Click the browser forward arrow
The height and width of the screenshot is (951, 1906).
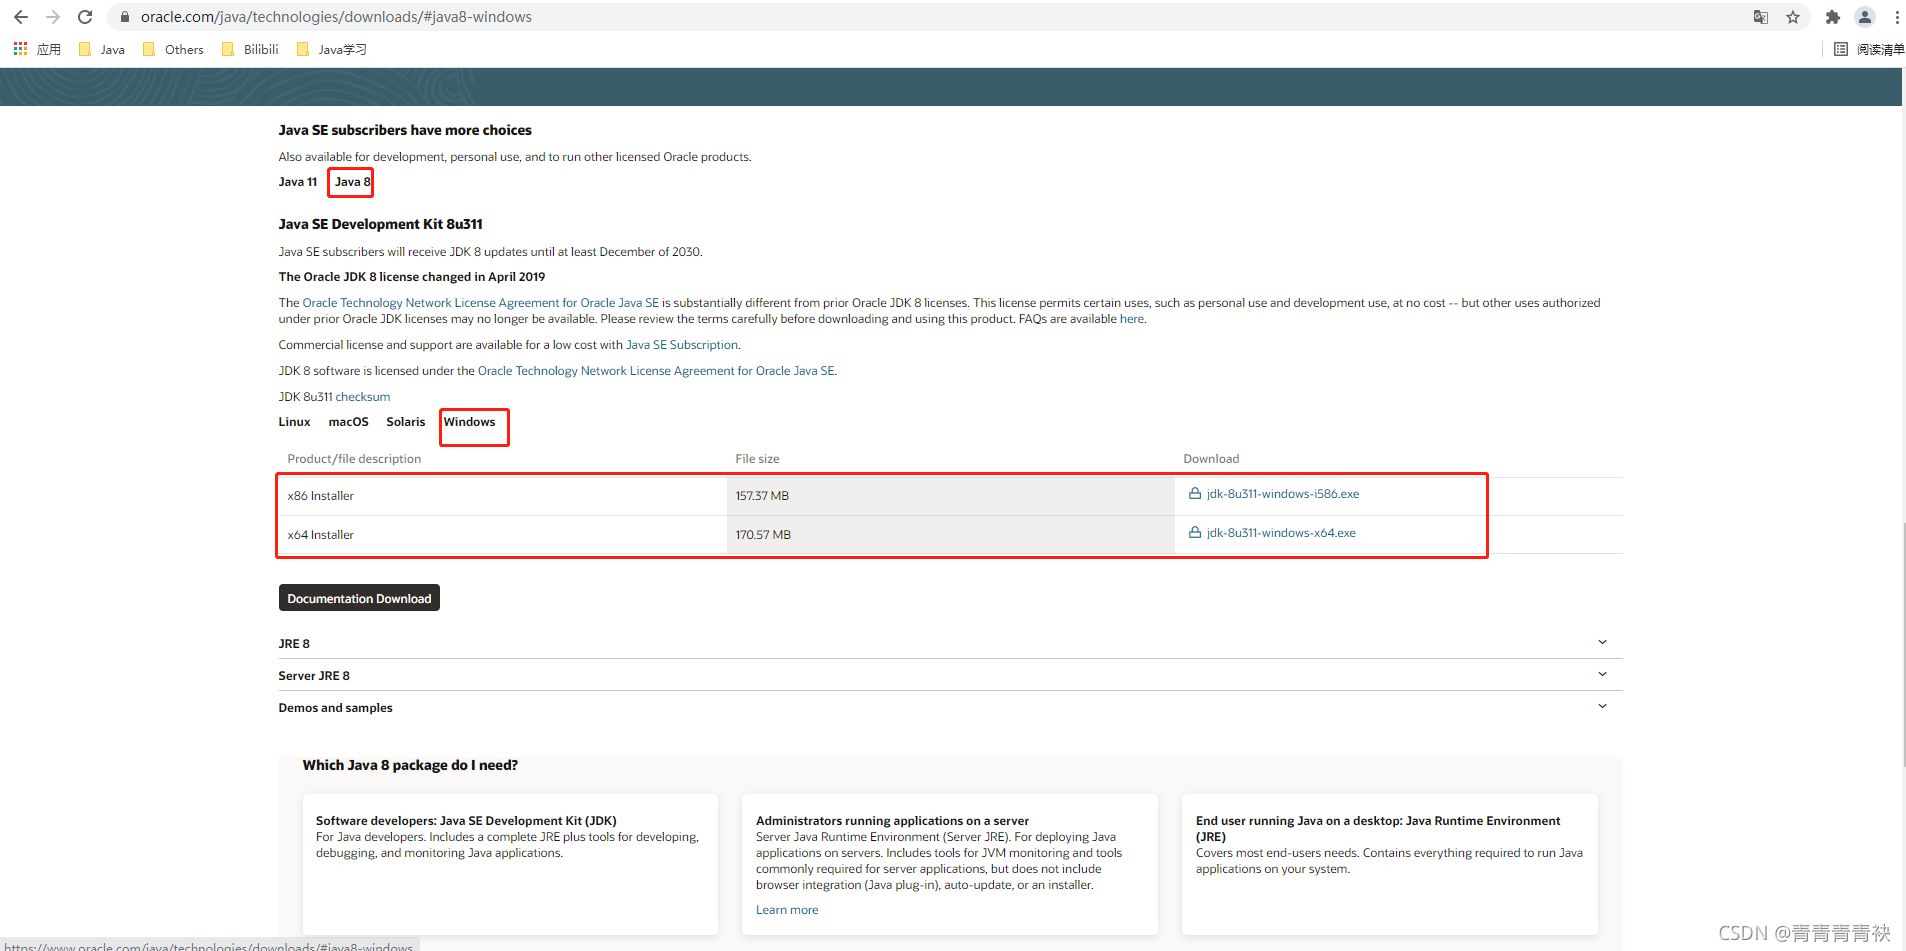coord(53,17)
